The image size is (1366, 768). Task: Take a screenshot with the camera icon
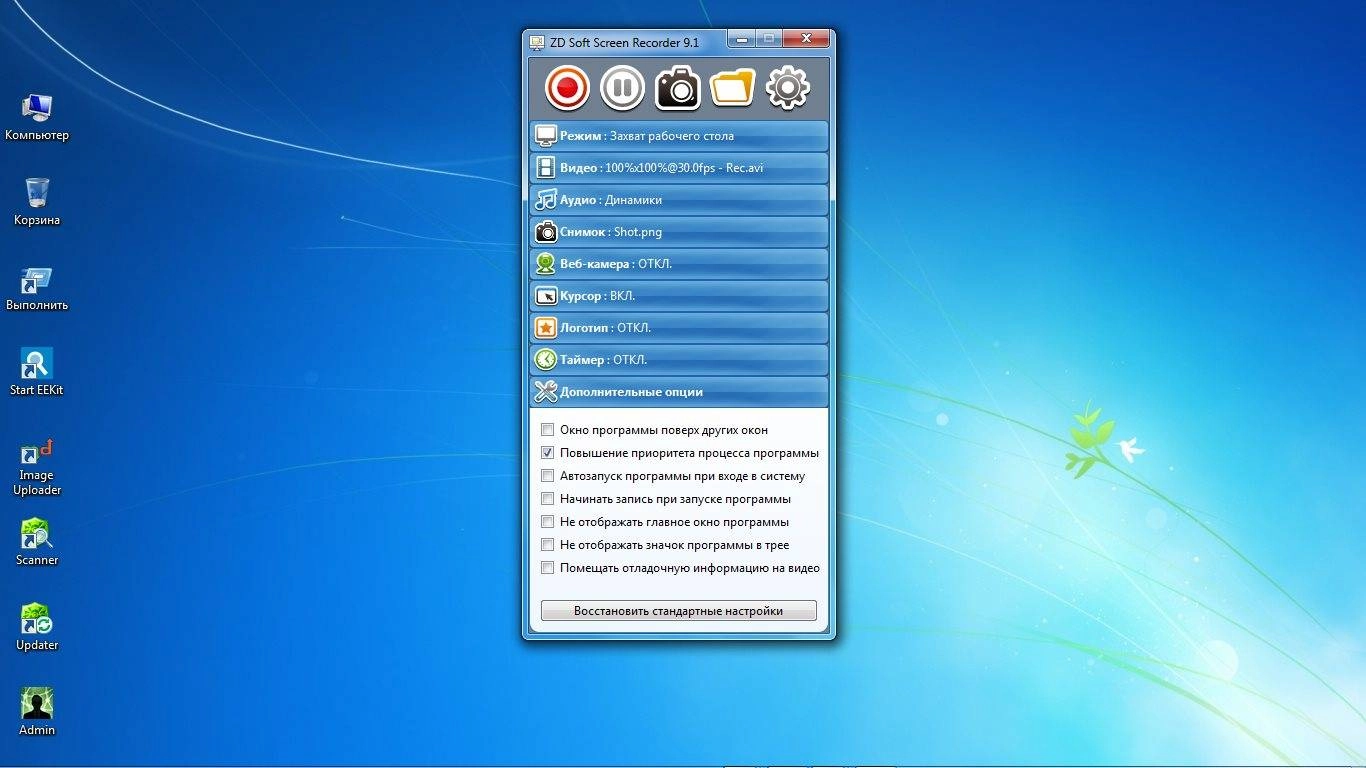678,88
